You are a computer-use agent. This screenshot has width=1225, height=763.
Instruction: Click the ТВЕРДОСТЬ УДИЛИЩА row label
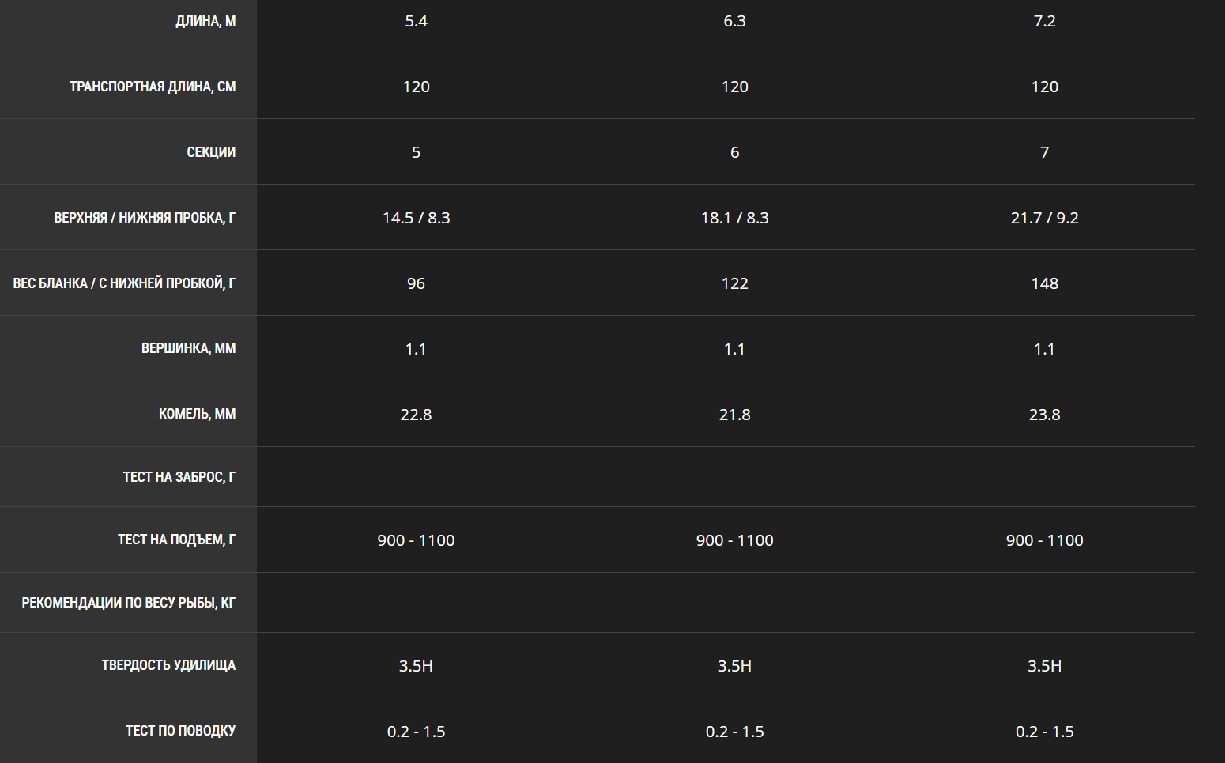pos(169,666)
